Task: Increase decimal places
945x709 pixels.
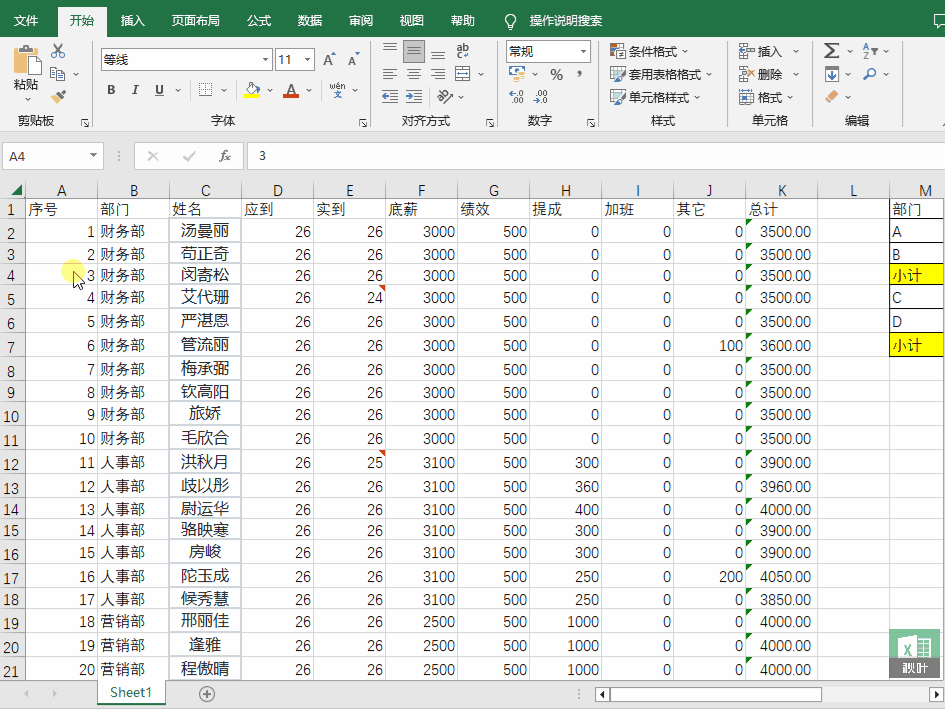Action: coord(516,96)
